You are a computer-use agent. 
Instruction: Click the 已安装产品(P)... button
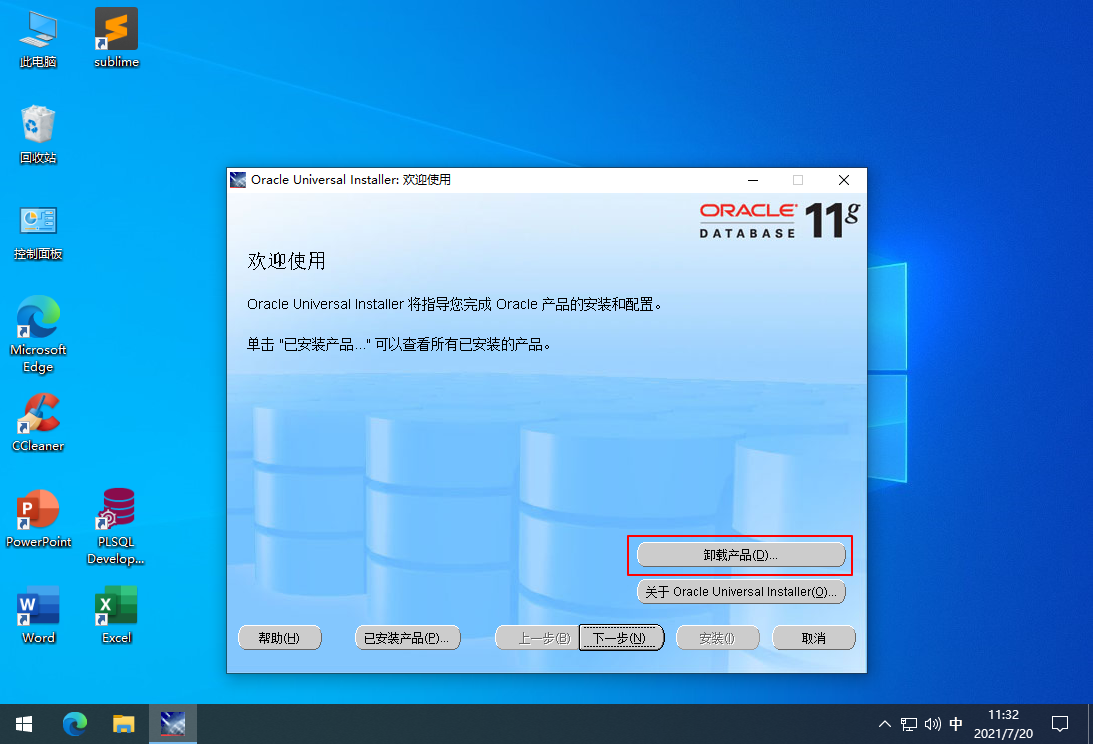[408, 638]
